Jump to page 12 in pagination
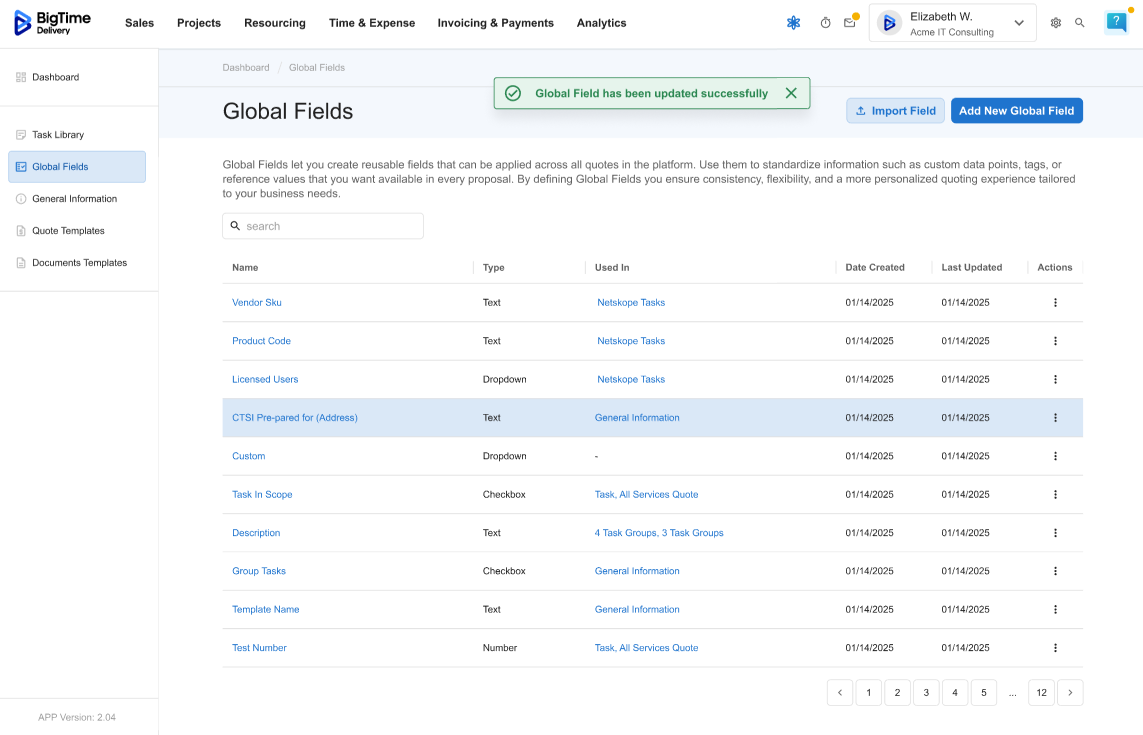Screen dimensions: 1143x735 coord(1041,693)
